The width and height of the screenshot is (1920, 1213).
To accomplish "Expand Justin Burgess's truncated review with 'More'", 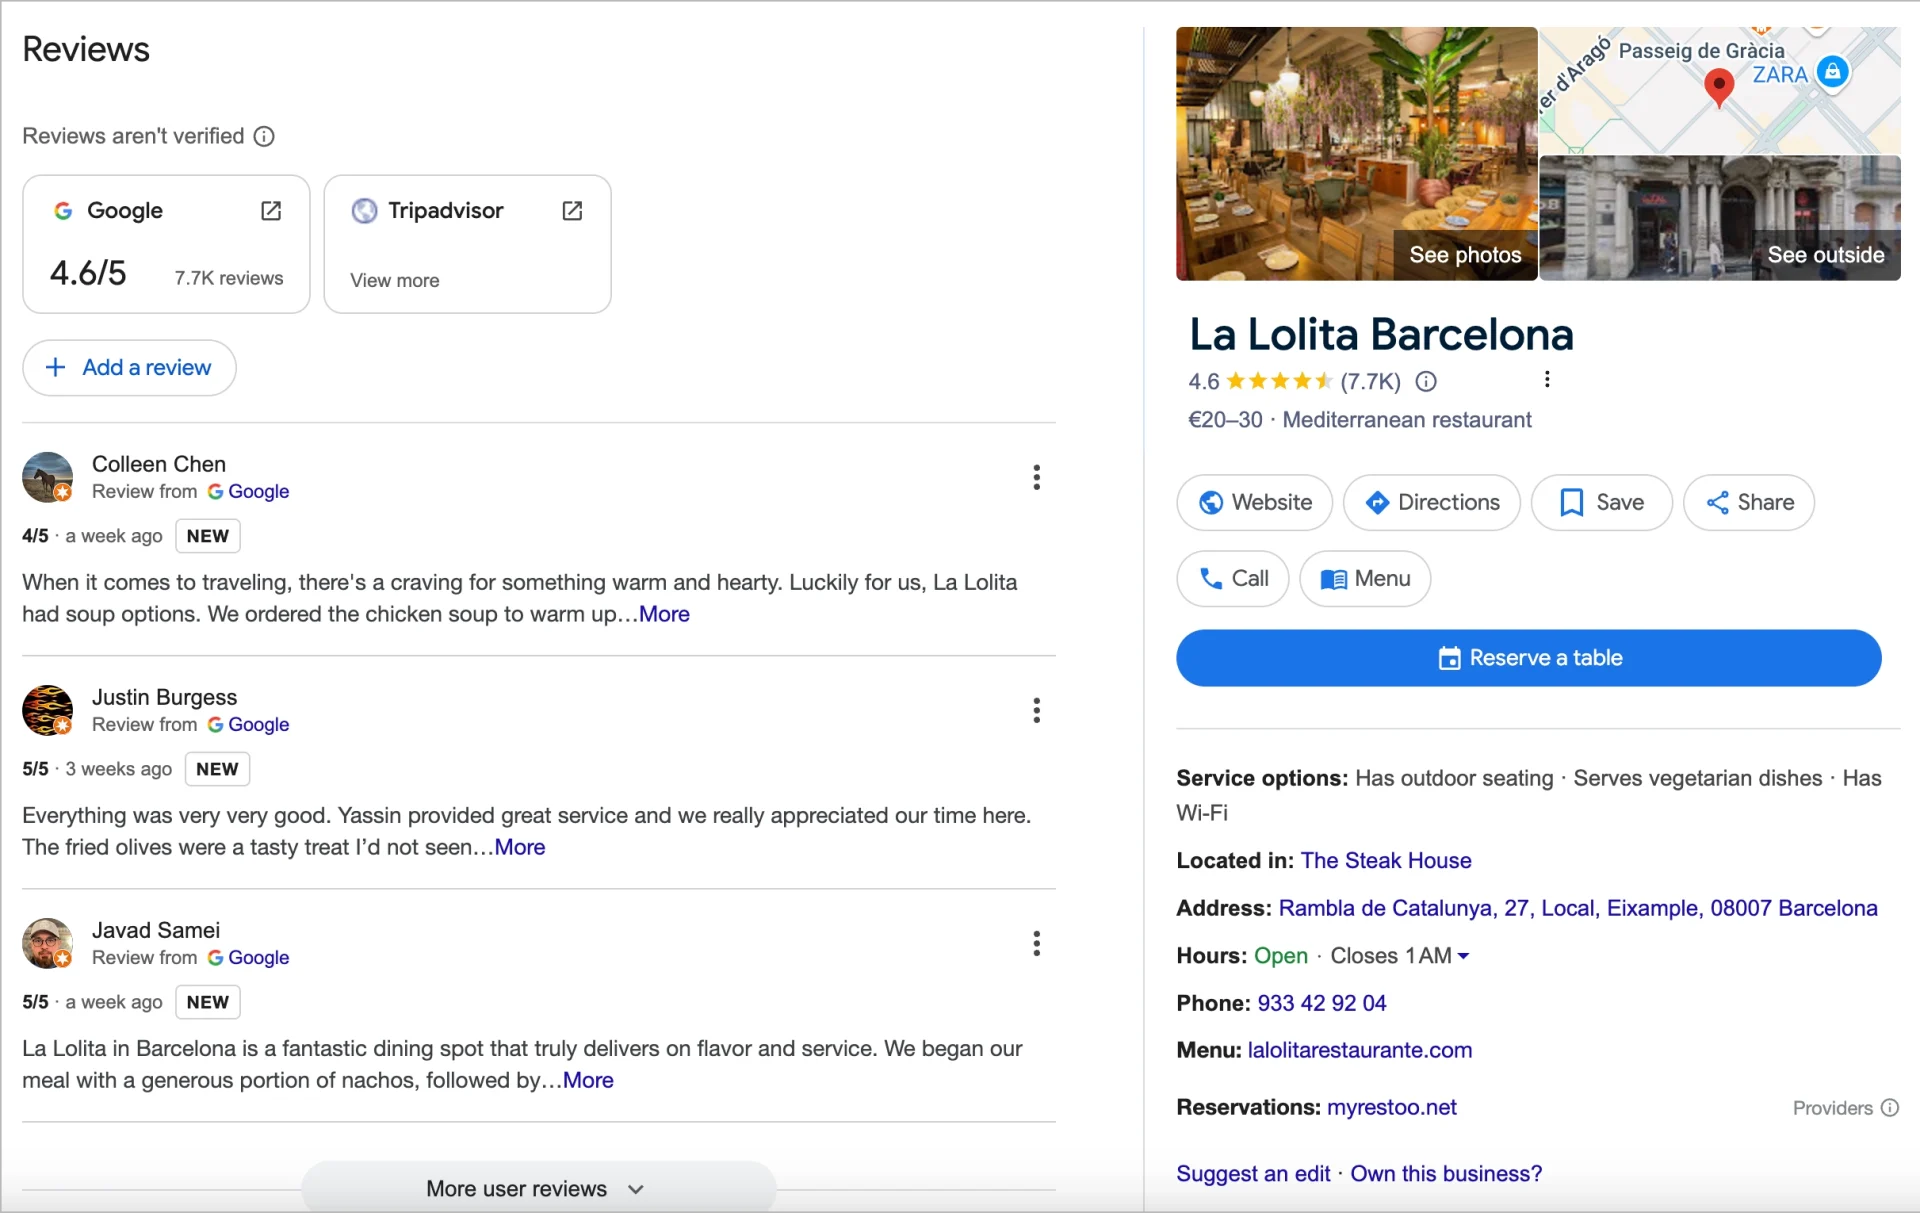I will point(519,847).
